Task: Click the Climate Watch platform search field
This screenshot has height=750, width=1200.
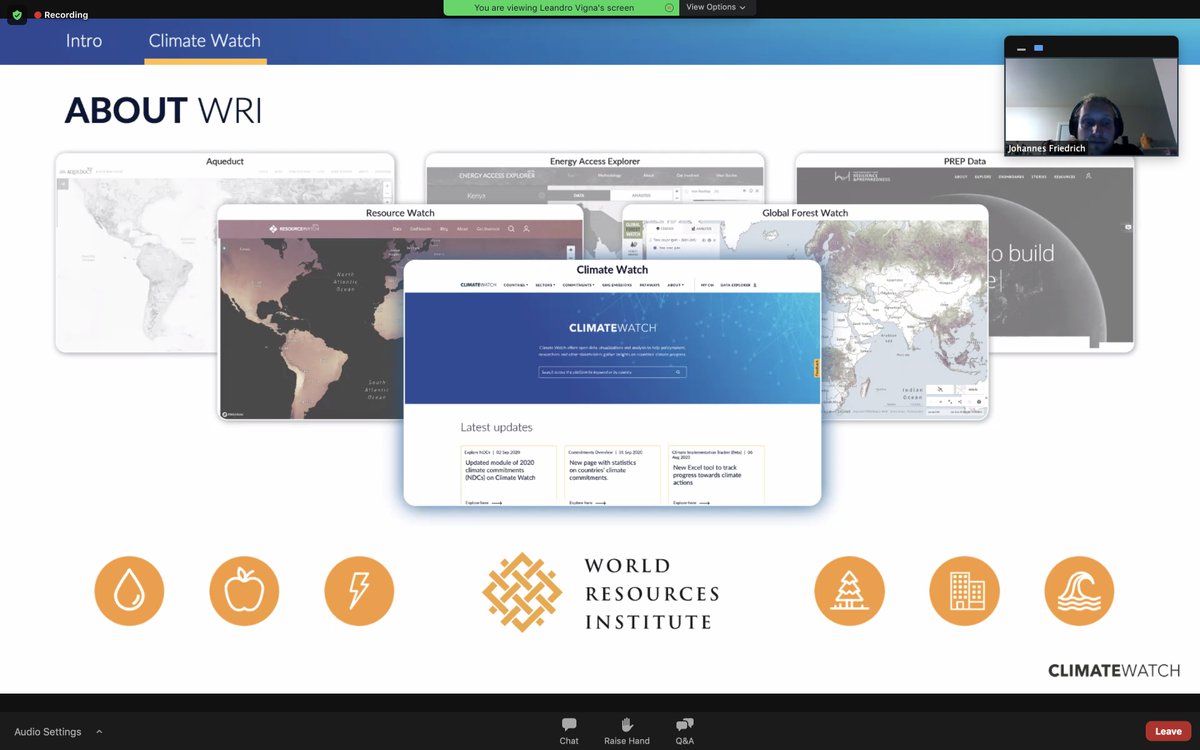Action: click(x=612, y=372)
